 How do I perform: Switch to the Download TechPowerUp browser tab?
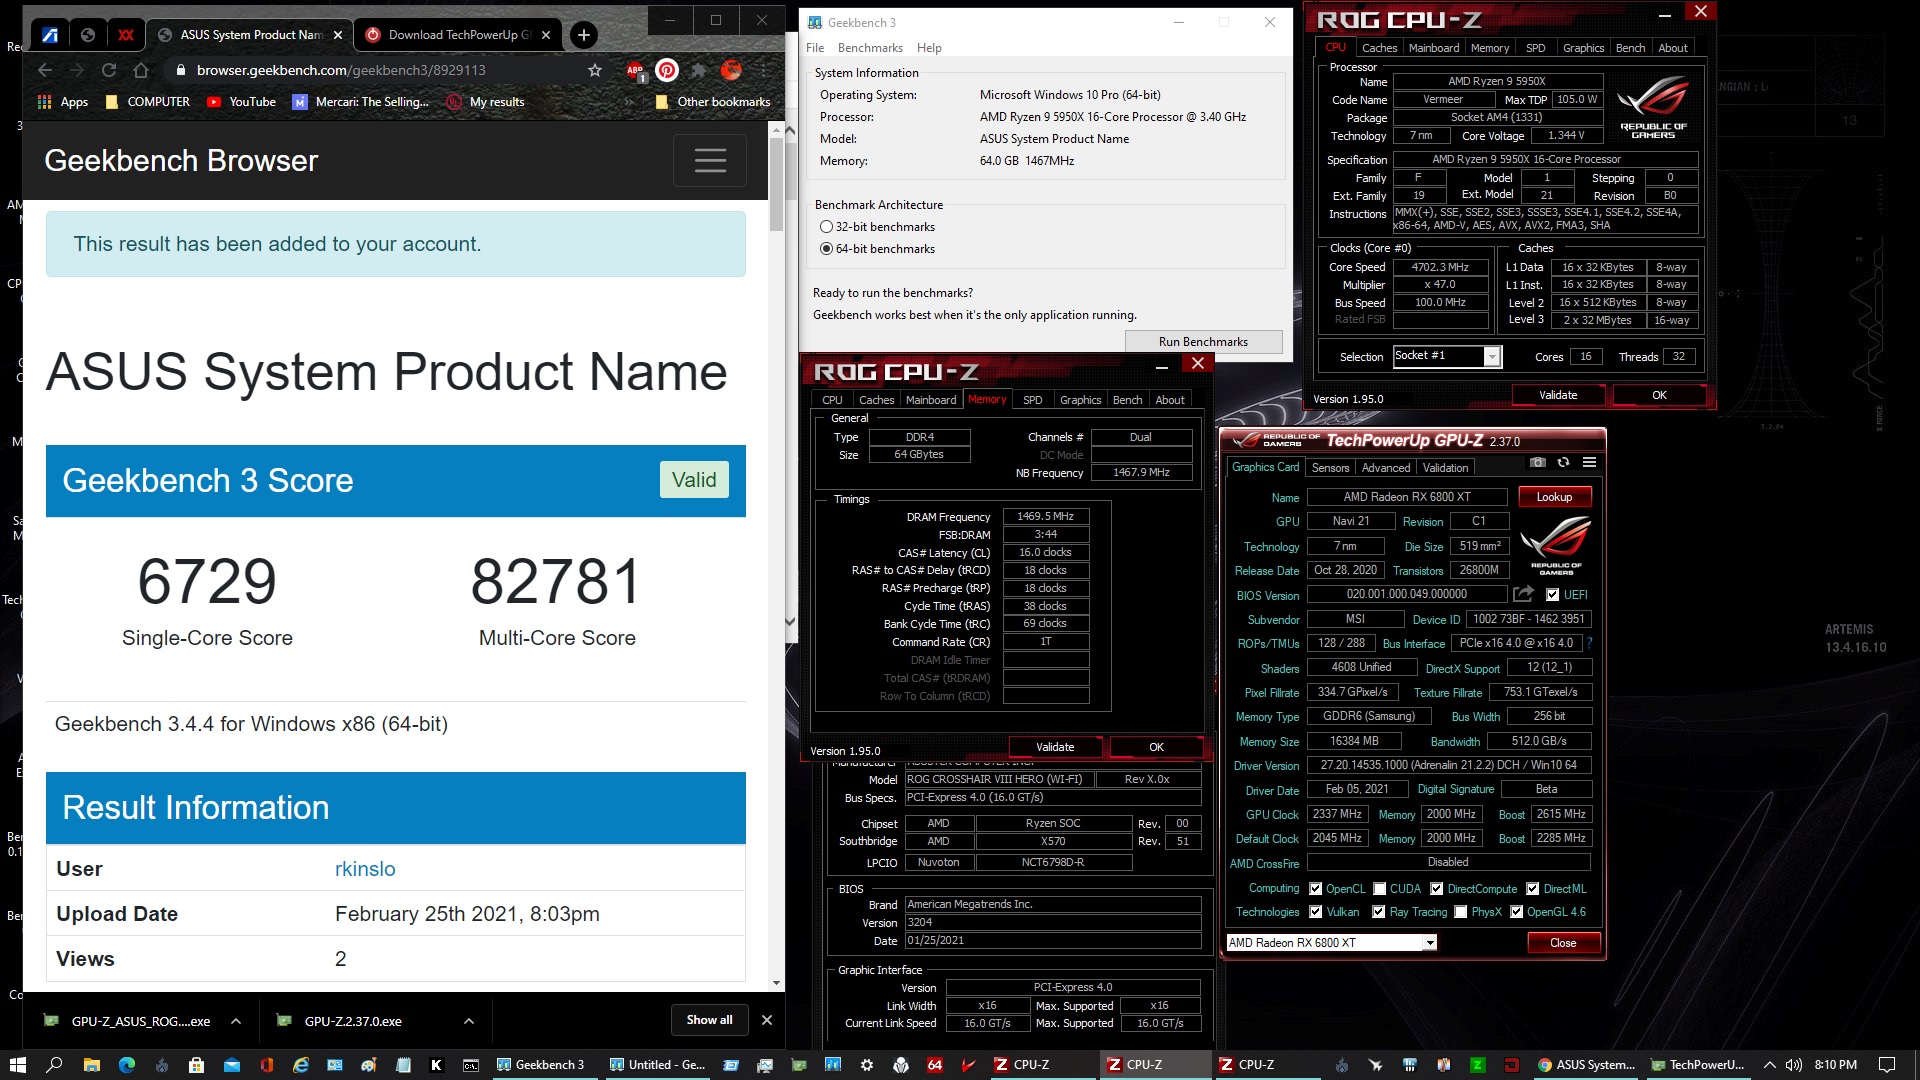[x=458, y=35]
